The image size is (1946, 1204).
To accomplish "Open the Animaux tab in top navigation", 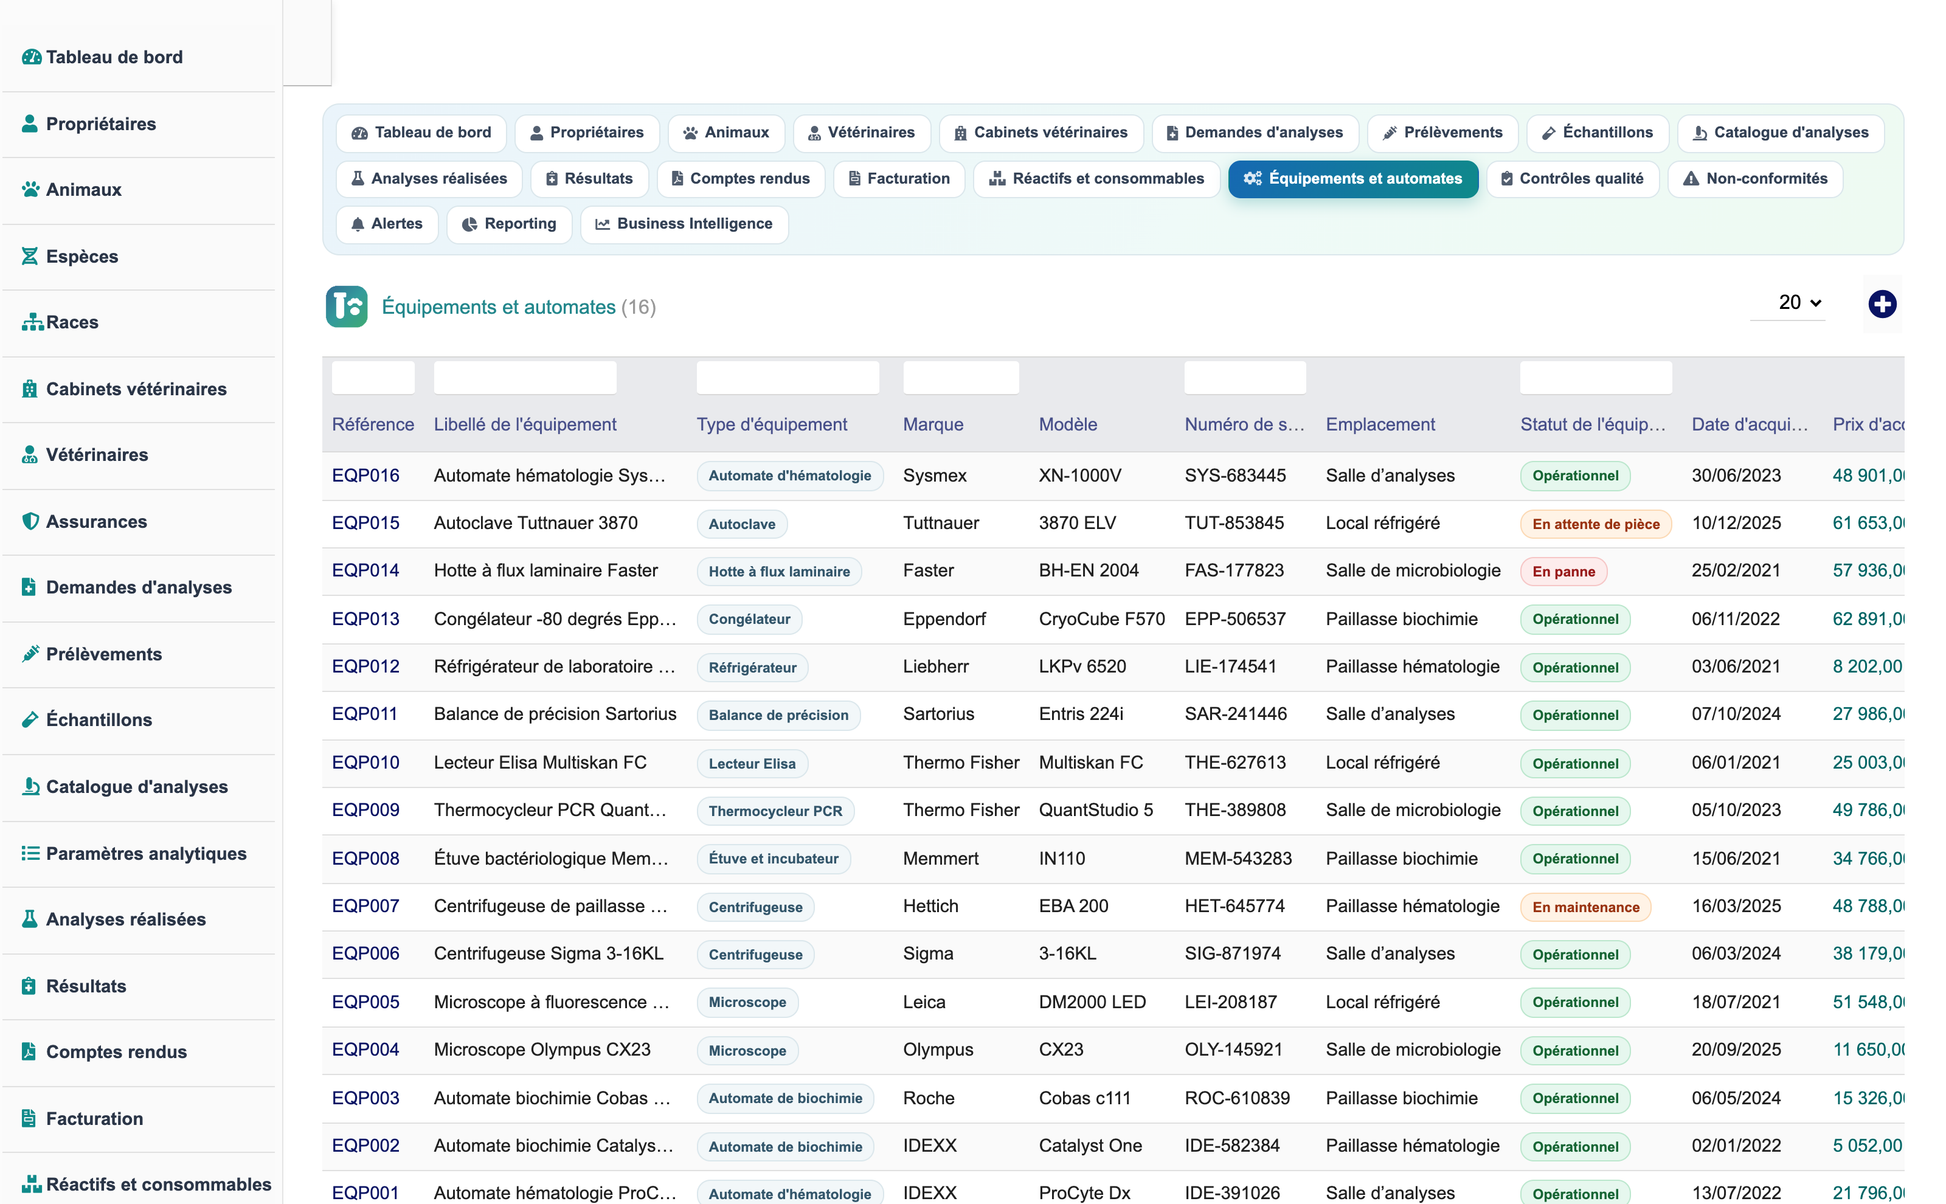I will (726, 133).
